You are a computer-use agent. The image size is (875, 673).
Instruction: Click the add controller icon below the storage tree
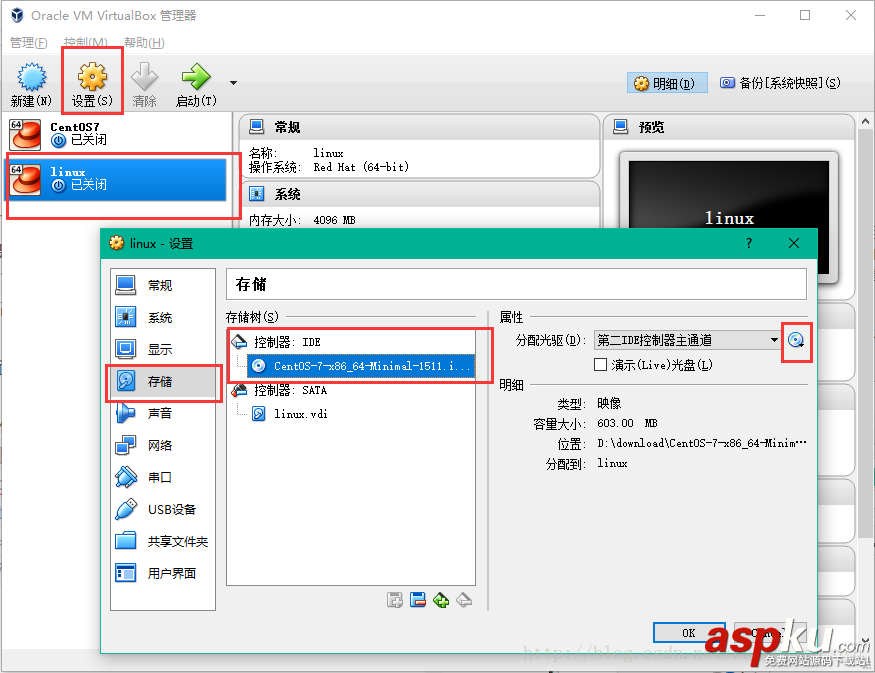(395, 600)
